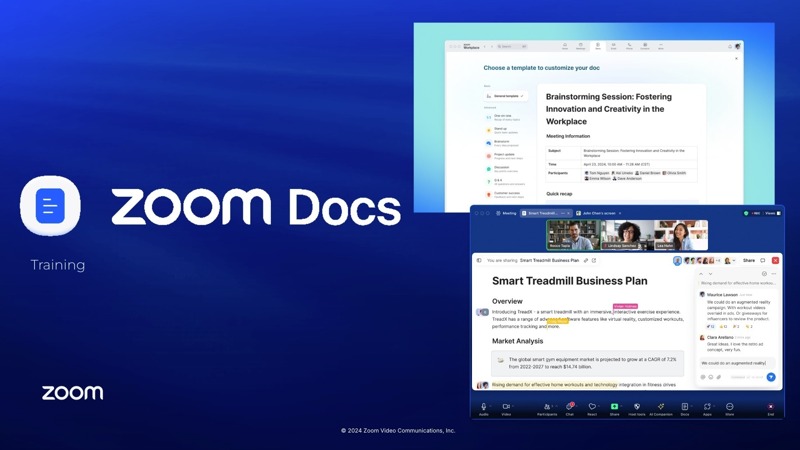Choose Stand up template
The width and height of the screenshot is (800, 450).
coord(502,130)
